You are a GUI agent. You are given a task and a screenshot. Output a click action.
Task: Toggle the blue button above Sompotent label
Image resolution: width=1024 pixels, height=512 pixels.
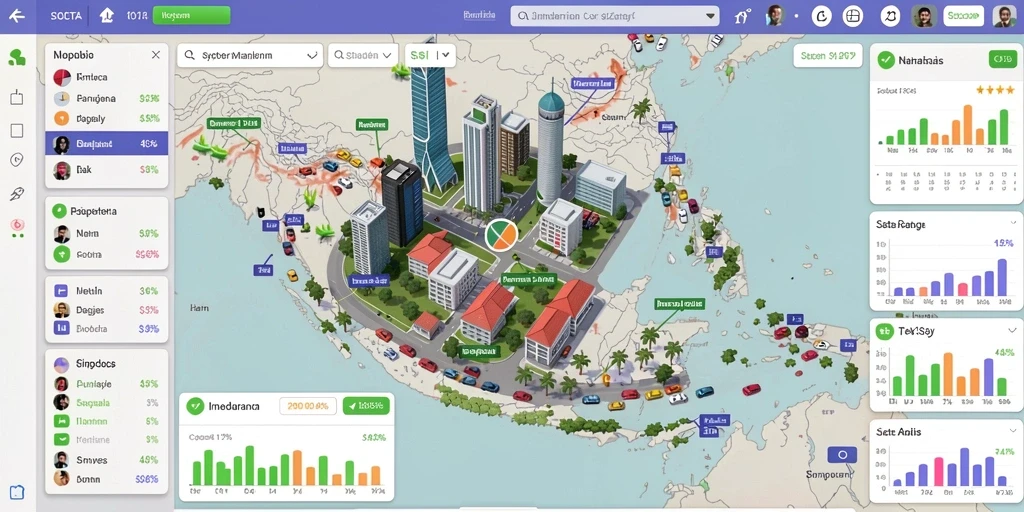coord(842,455)
